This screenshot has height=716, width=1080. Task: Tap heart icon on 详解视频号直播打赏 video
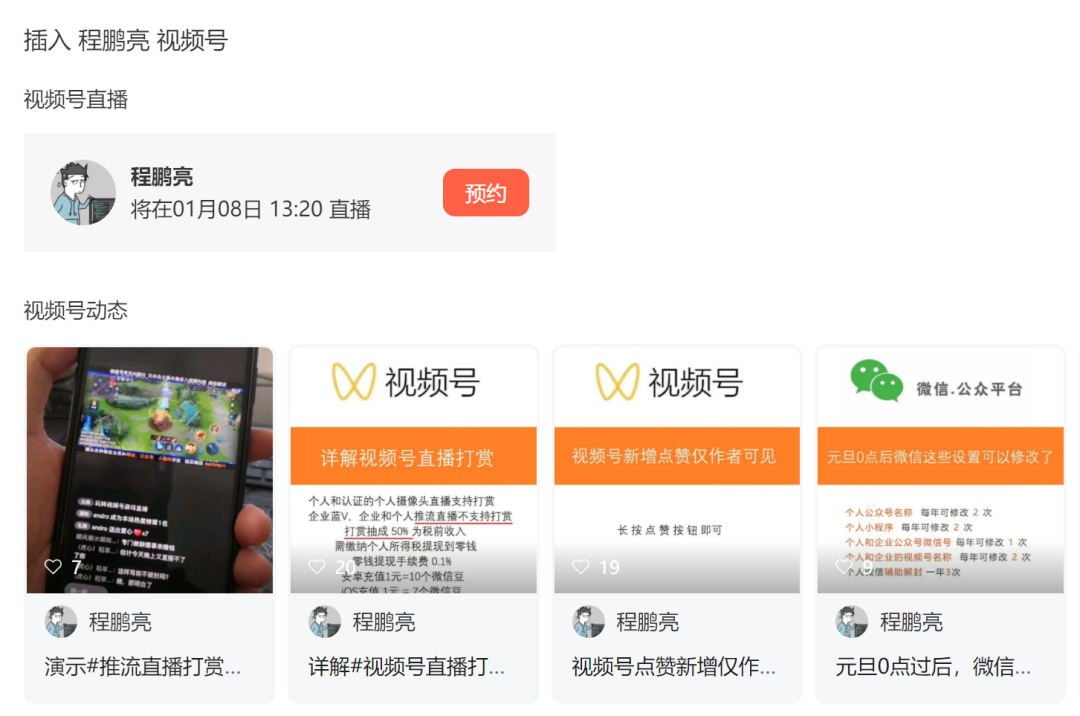click(317, 567)
